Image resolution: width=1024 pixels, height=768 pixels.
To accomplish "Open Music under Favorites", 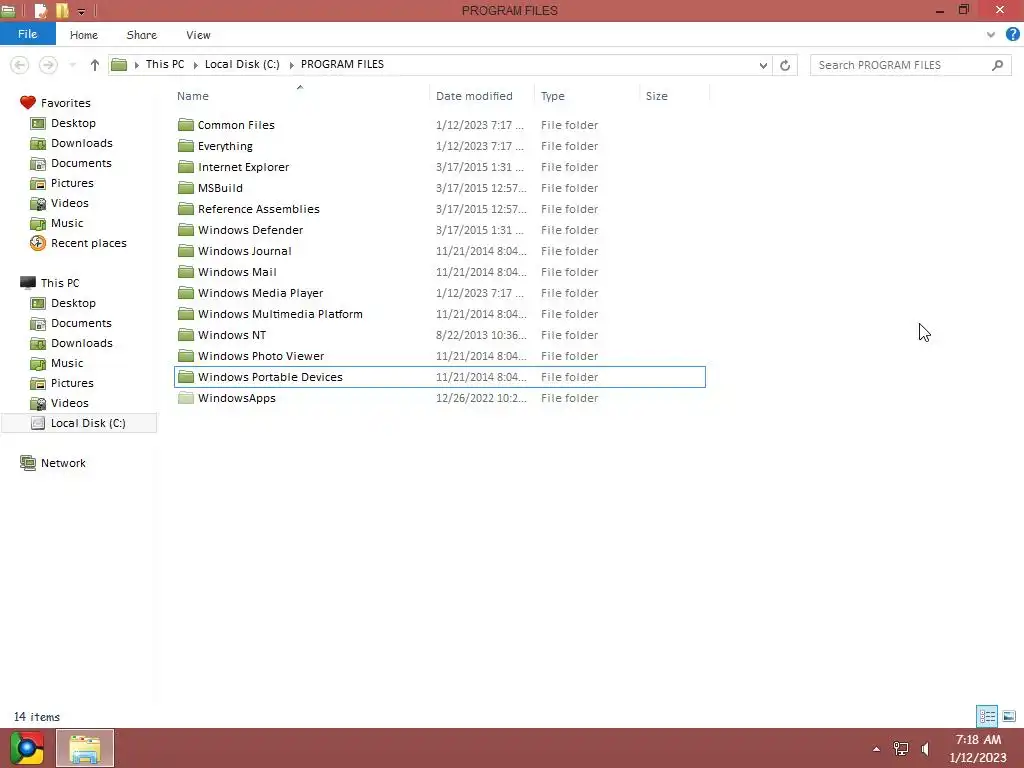I will pyautogui.click(x=67, y=223).
